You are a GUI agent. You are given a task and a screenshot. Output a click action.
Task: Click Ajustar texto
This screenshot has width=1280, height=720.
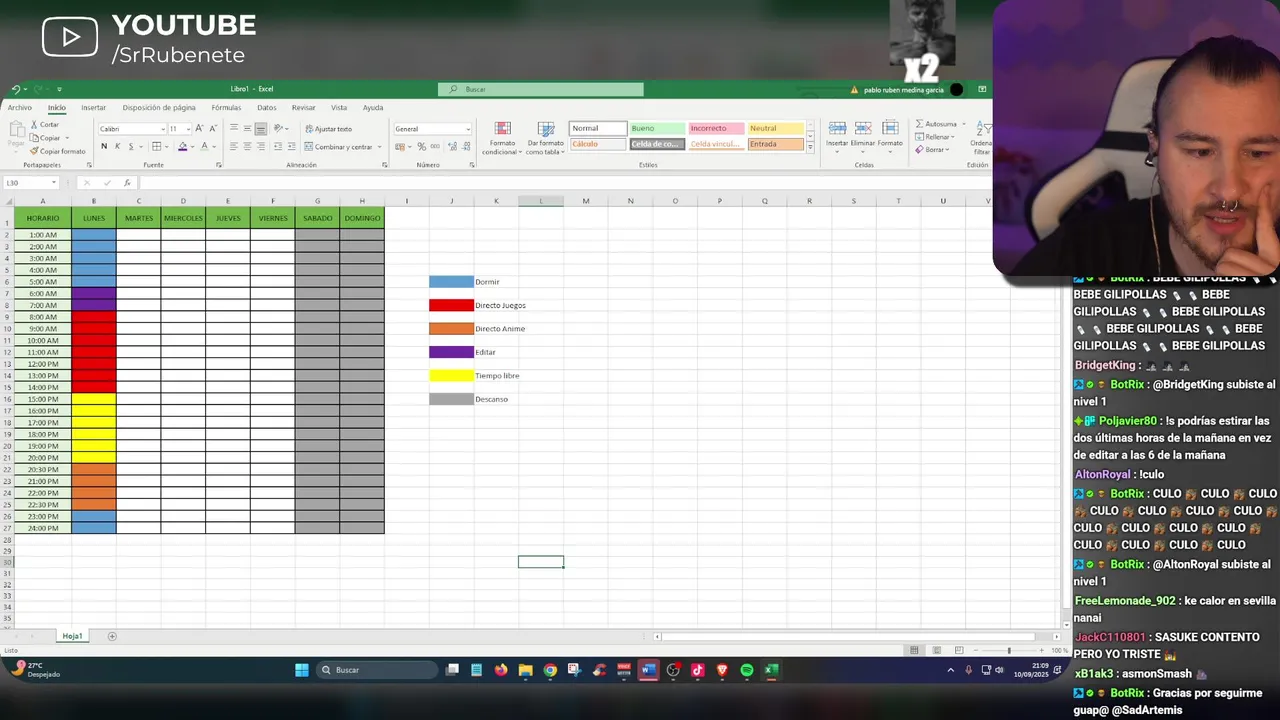pyautogui.click(x=328, y=128)
